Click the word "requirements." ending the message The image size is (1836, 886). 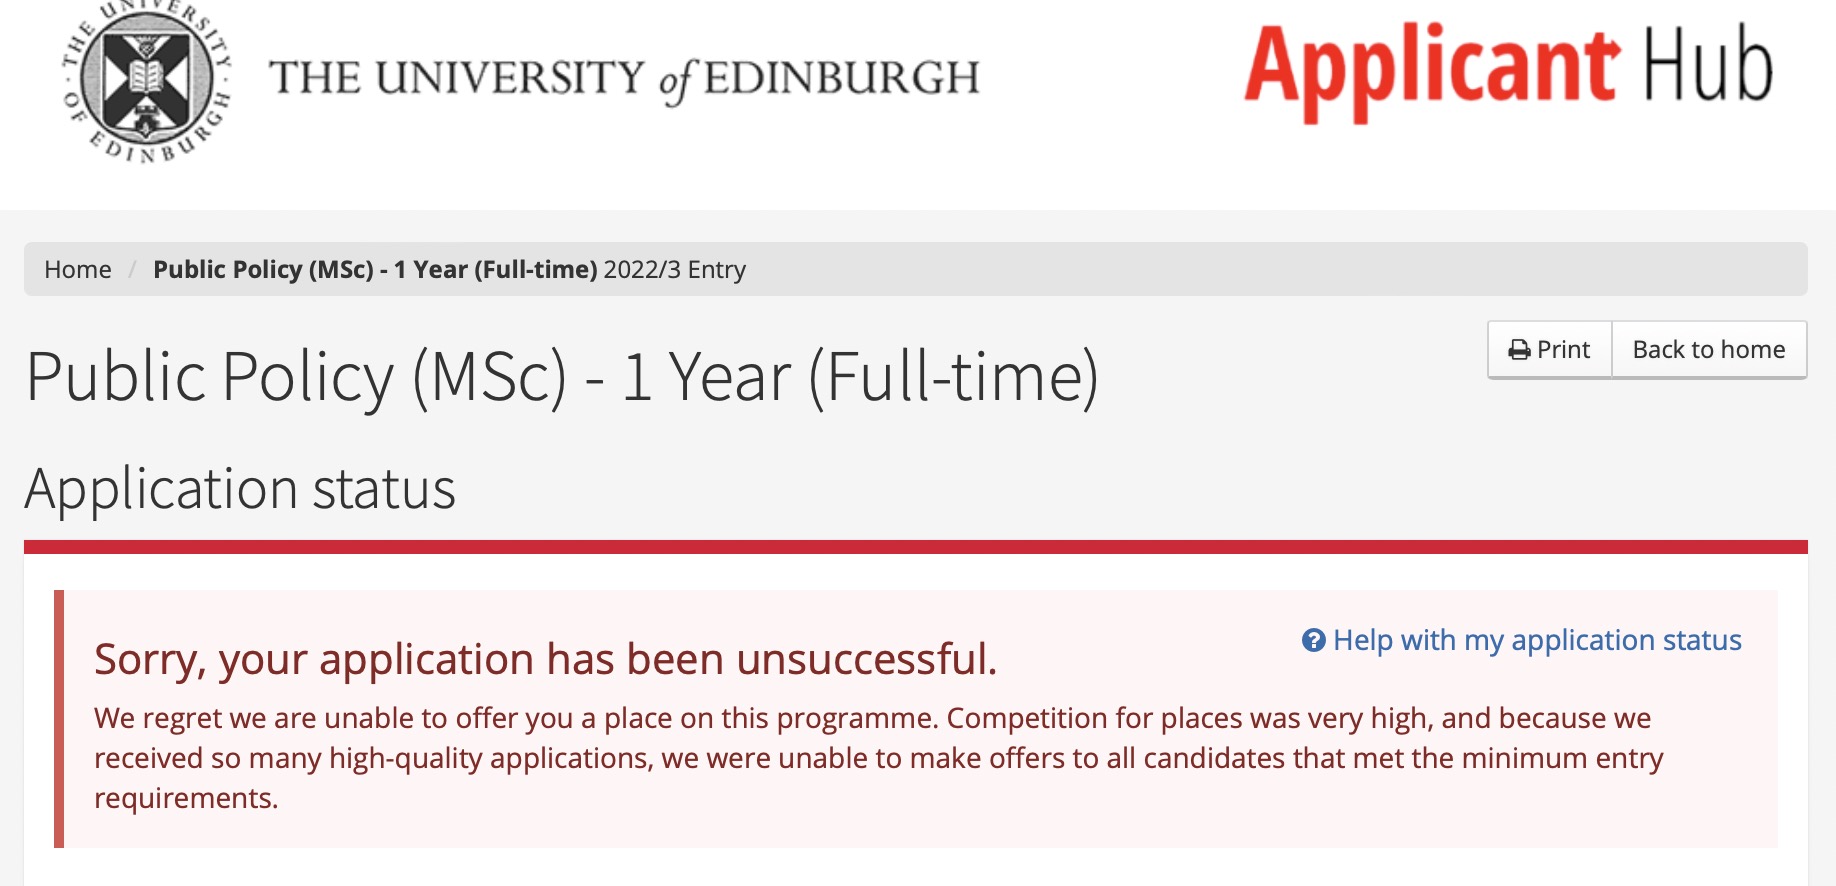coord(186,798)
